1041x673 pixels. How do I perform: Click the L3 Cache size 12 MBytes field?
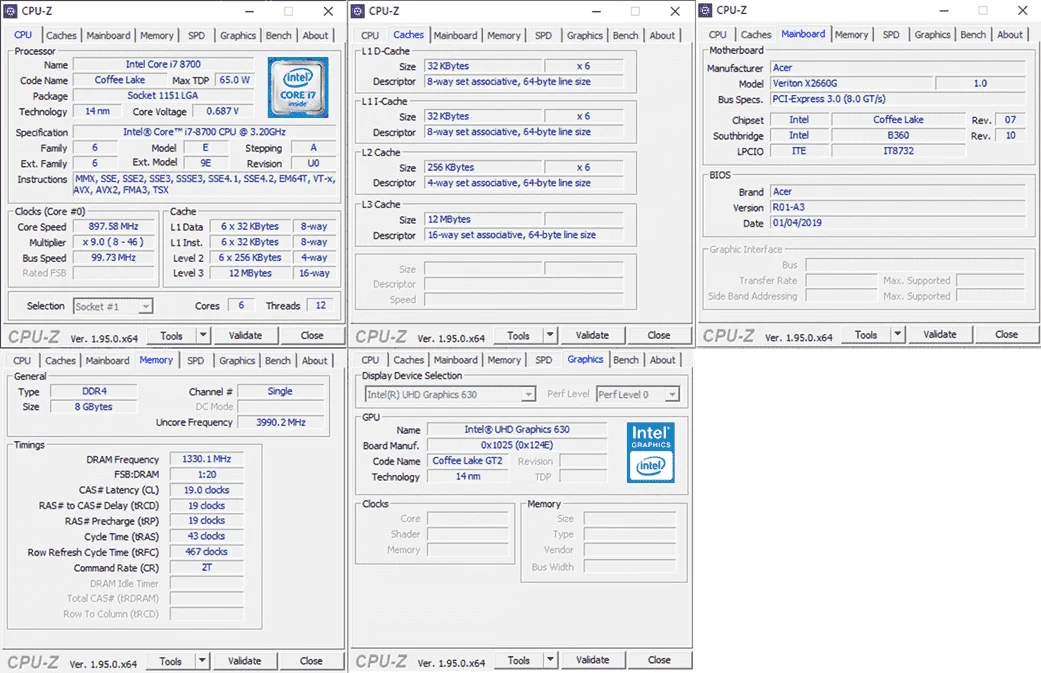483,219
